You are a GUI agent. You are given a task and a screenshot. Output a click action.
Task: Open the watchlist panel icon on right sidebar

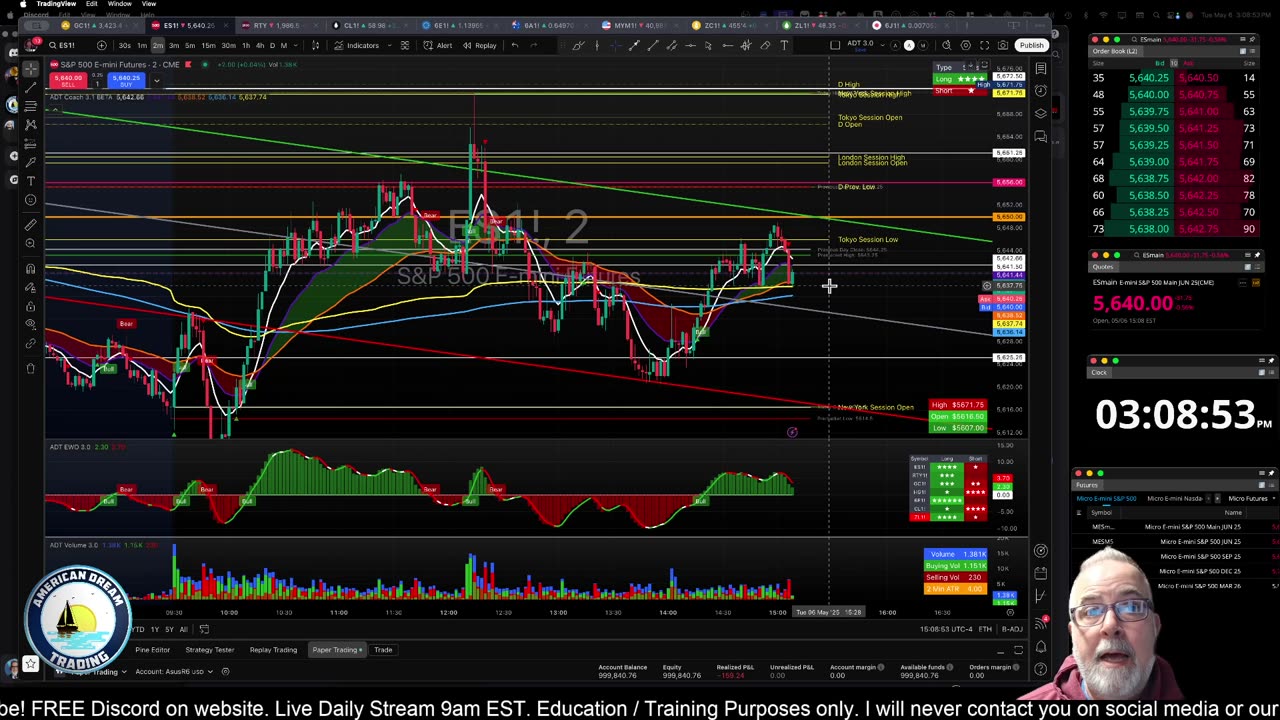(1041, 69)
